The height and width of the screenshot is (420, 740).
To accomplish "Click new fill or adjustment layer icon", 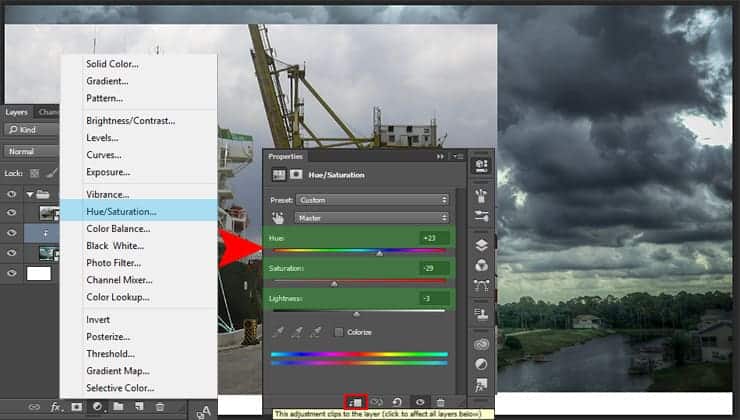I will click(98, 407).
